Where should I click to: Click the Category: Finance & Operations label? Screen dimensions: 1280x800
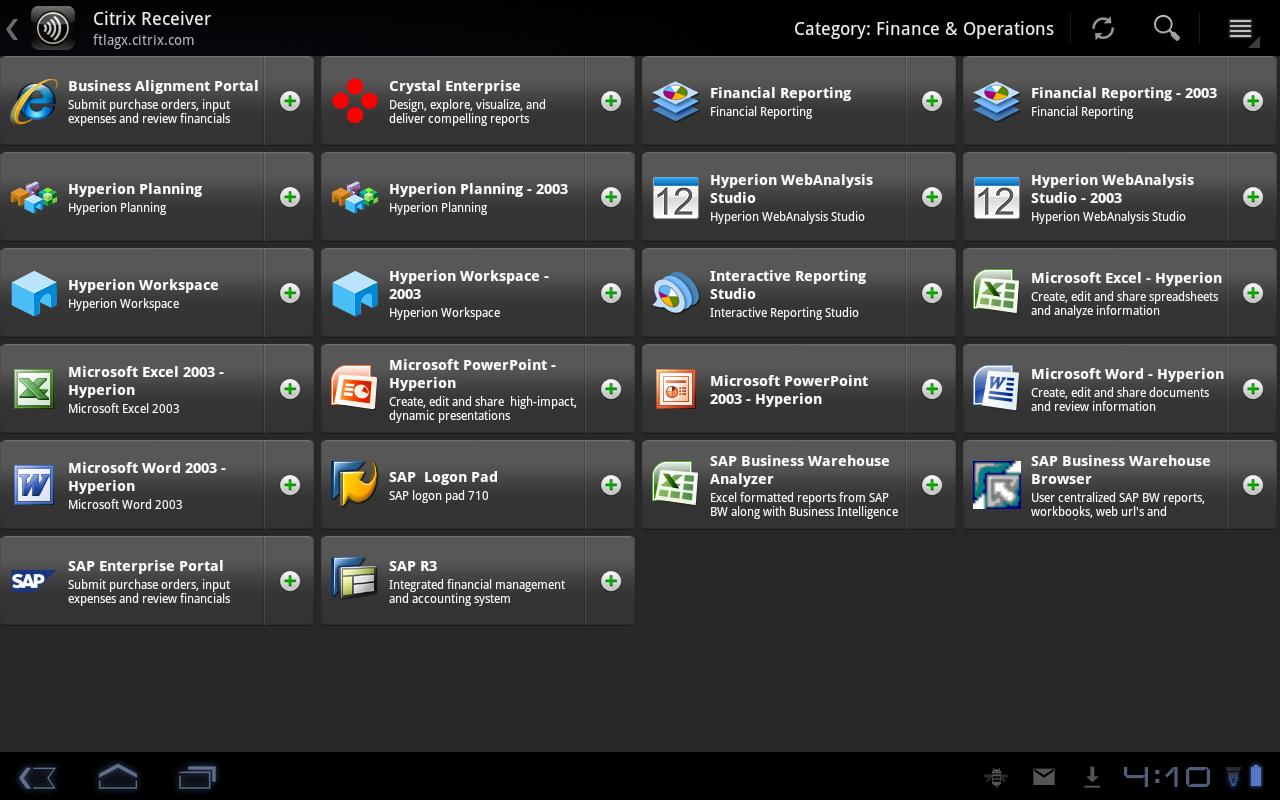pos(924,29)
